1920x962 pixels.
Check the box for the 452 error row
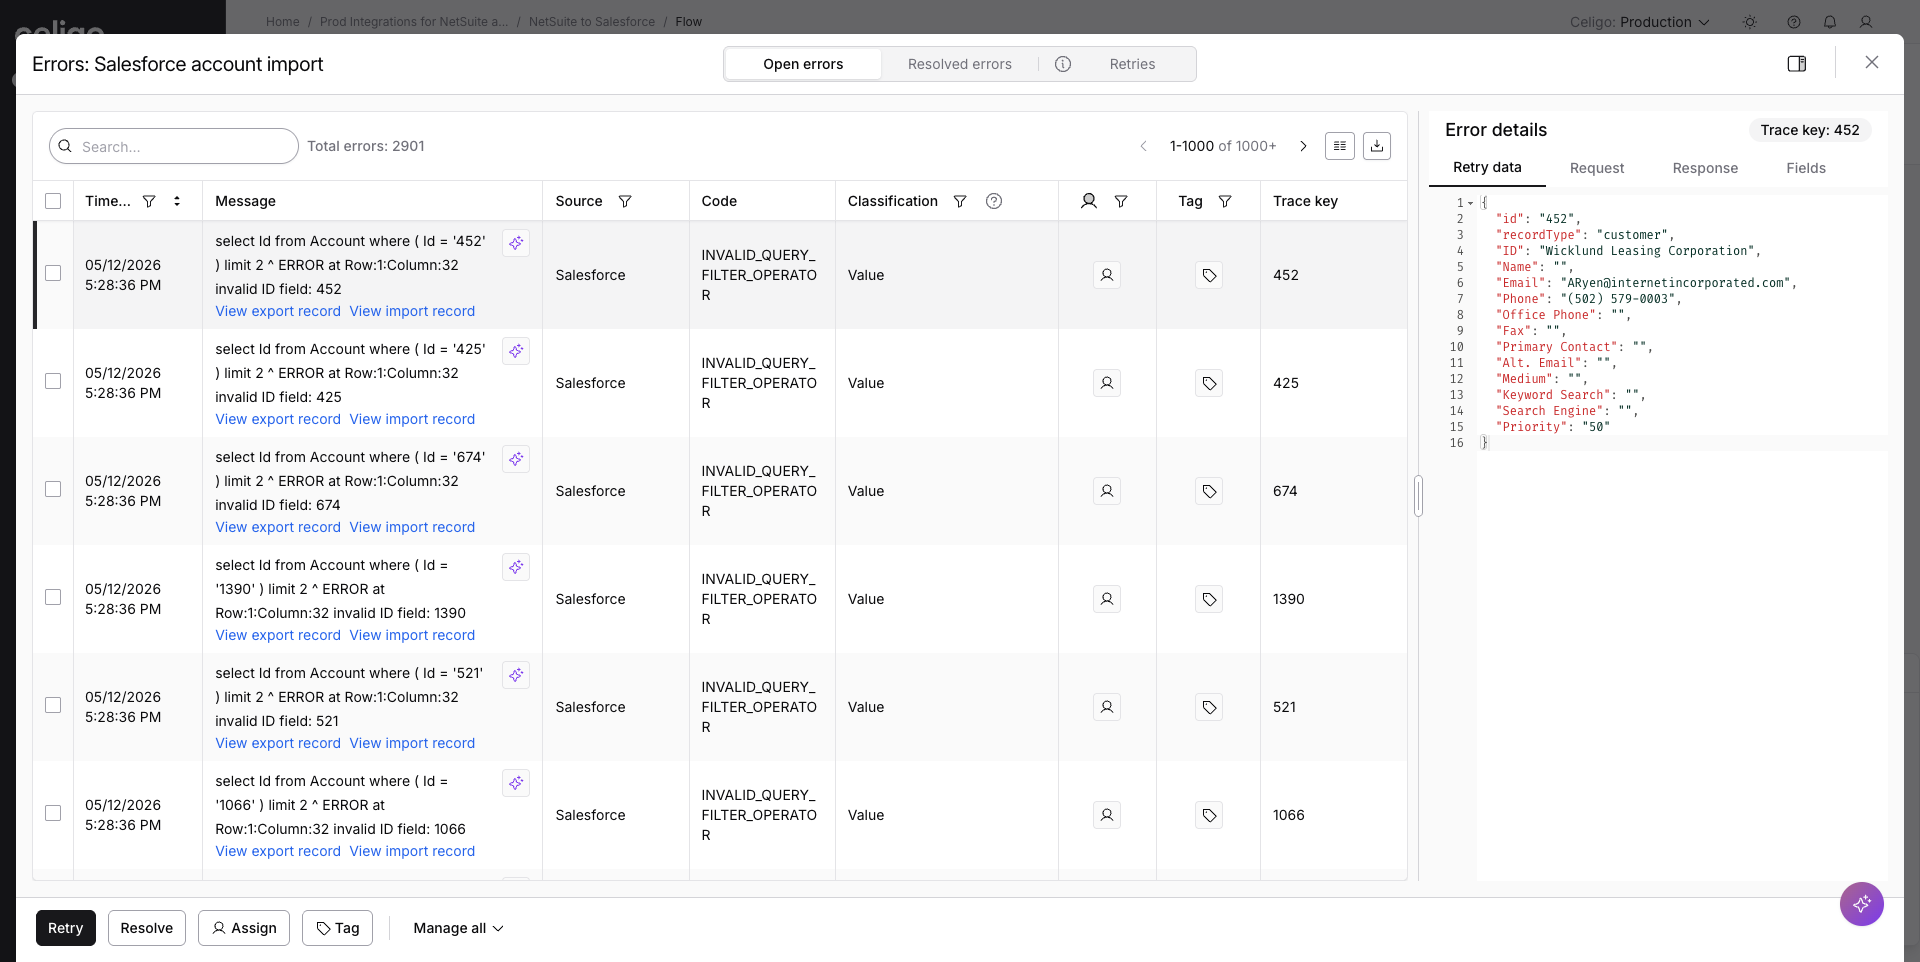[53, 273]
